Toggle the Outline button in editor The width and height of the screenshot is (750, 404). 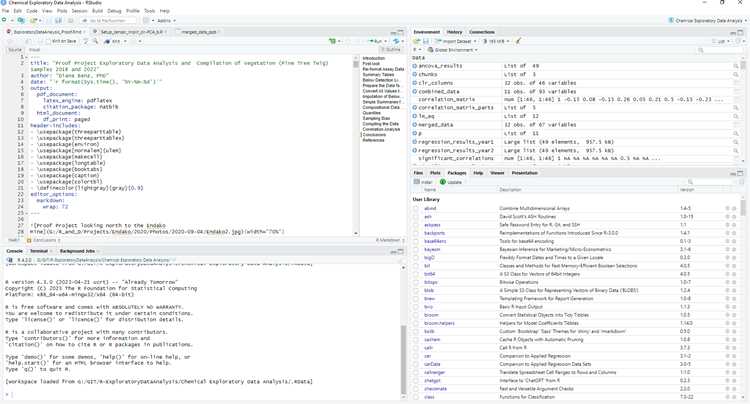391,50
